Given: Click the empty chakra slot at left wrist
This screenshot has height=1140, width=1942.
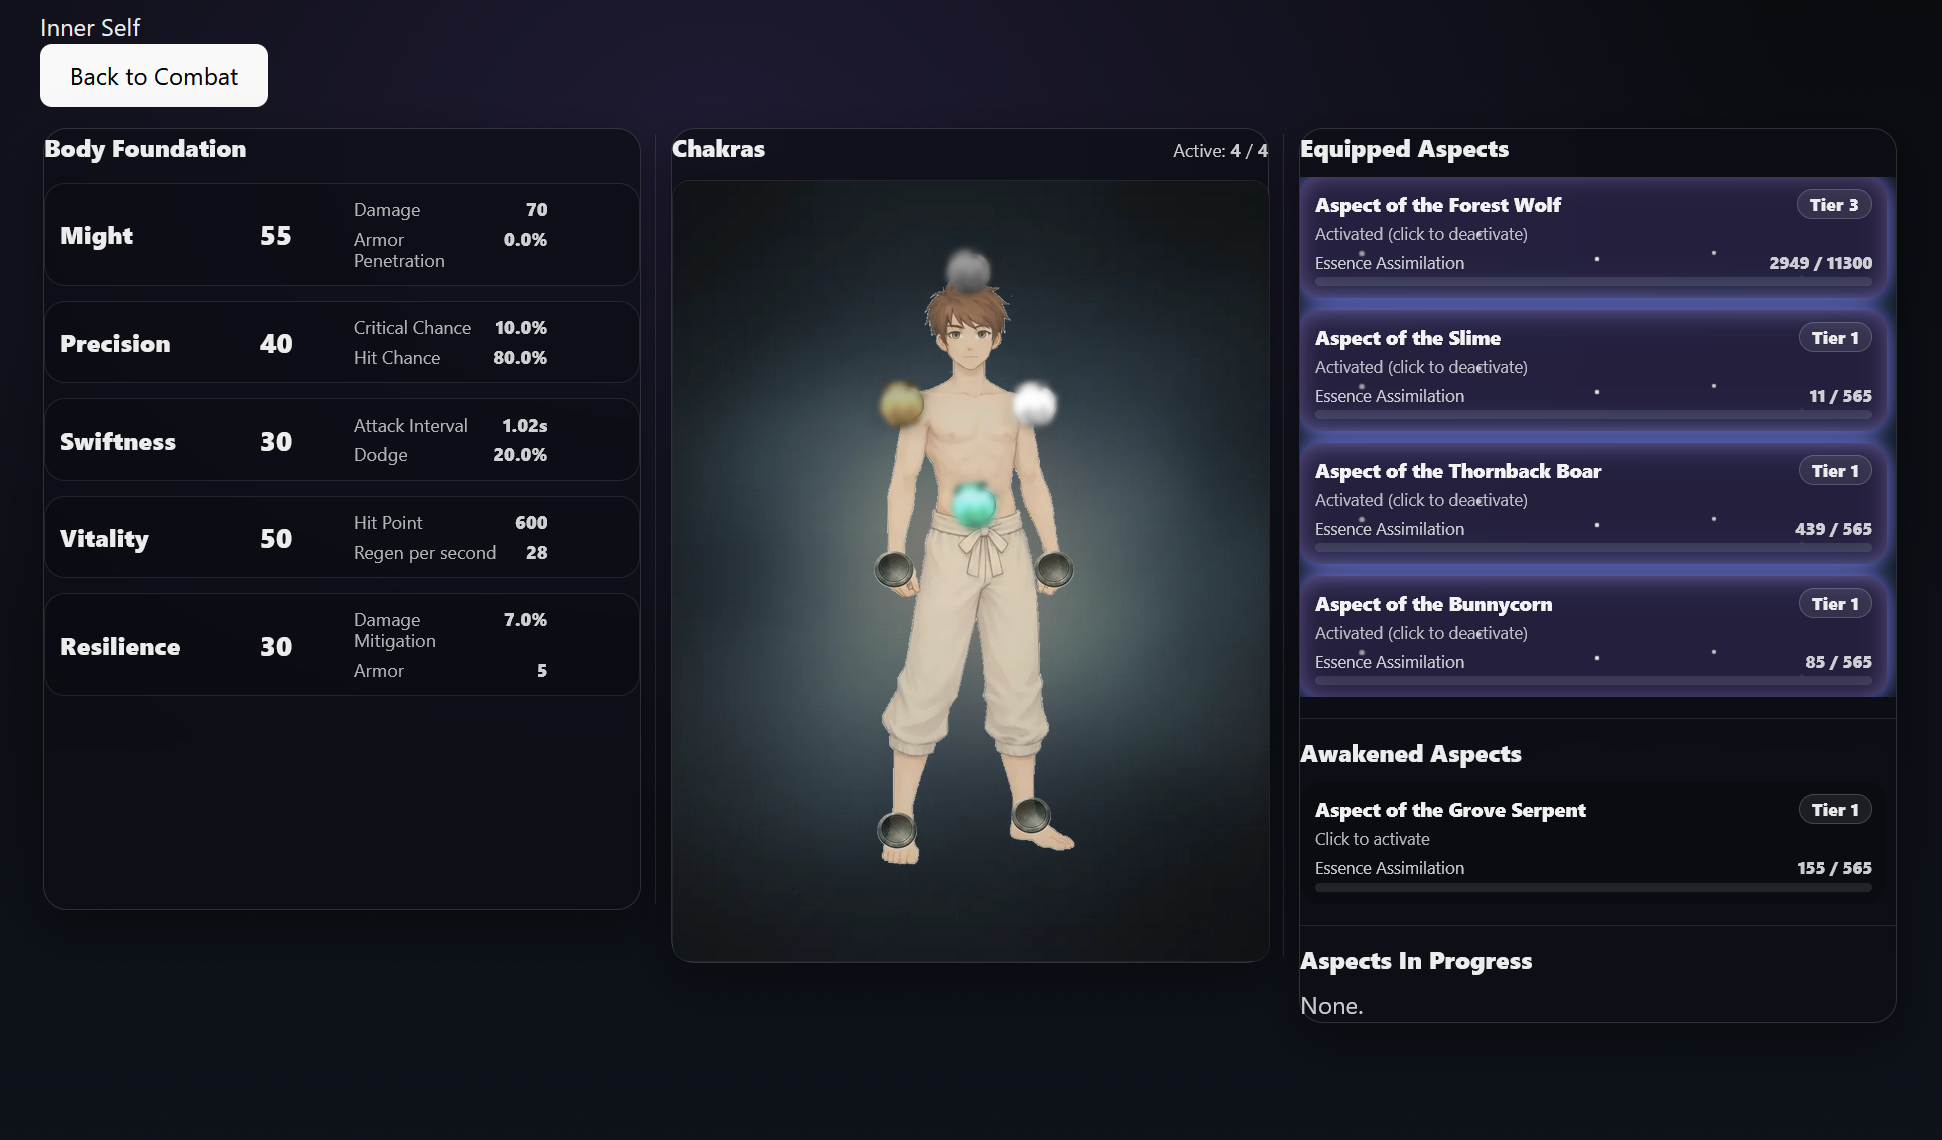Looking at the screenshot, I should [x=1054, y=569].
